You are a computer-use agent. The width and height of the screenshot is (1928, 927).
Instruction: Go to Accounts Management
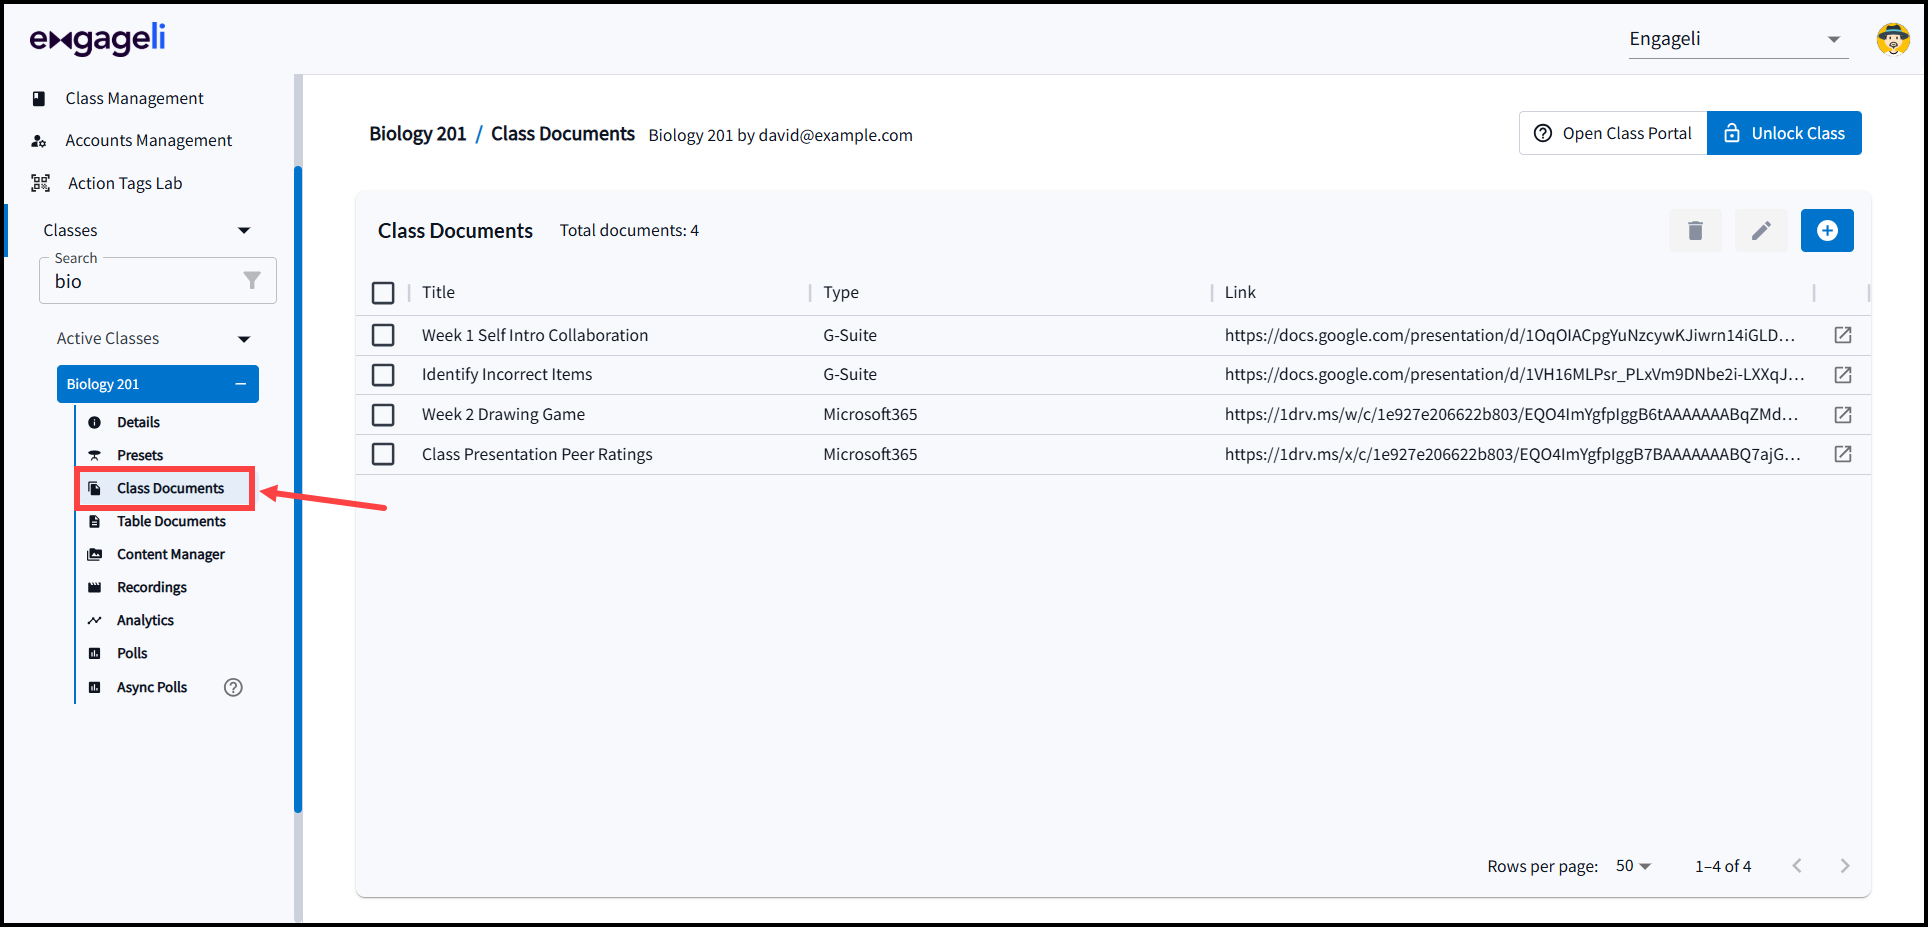148,141
